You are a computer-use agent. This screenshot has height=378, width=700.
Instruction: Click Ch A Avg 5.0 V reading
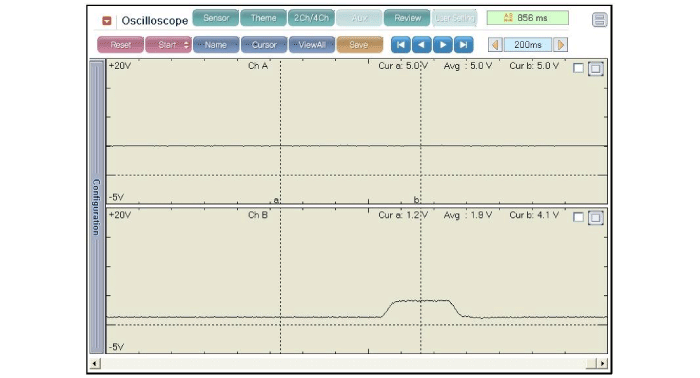(x=468, y=66)
